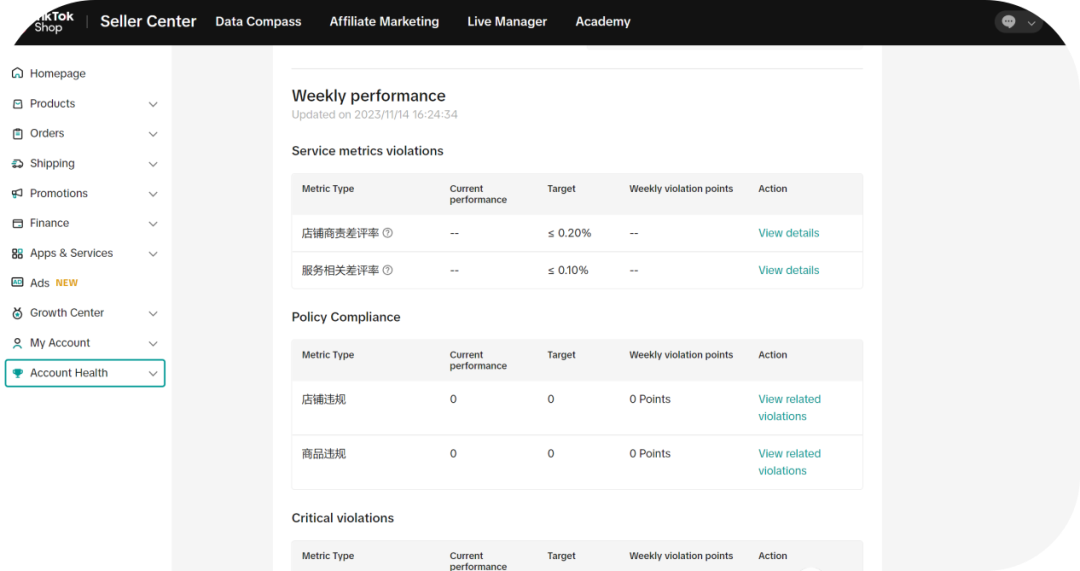The height and width of the screenshot is (571, 1080).
Task: Go to Affiliate Marketing in top navigation
Action: (384, 22)
